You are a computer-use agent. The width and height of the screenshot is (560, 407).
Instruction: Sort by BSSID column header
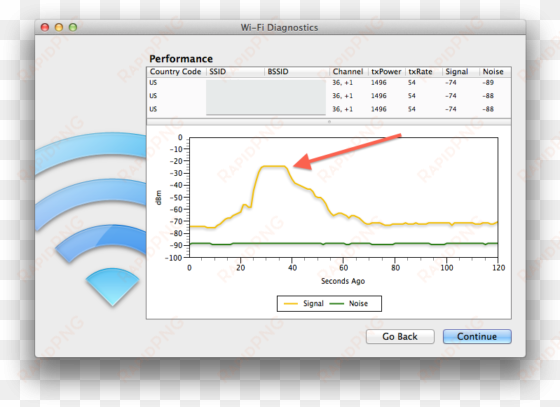click(297, 71)
